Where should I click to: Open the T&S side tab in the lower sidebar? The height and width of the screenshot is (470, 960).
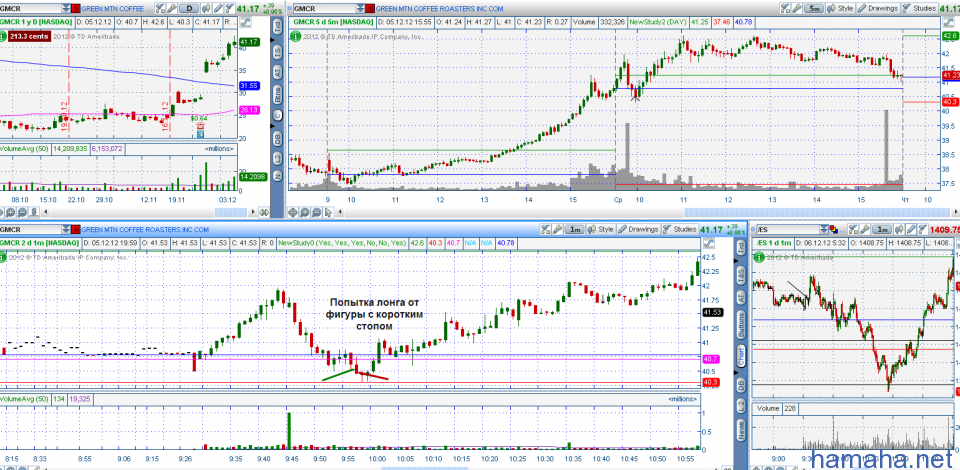[742, 275]
